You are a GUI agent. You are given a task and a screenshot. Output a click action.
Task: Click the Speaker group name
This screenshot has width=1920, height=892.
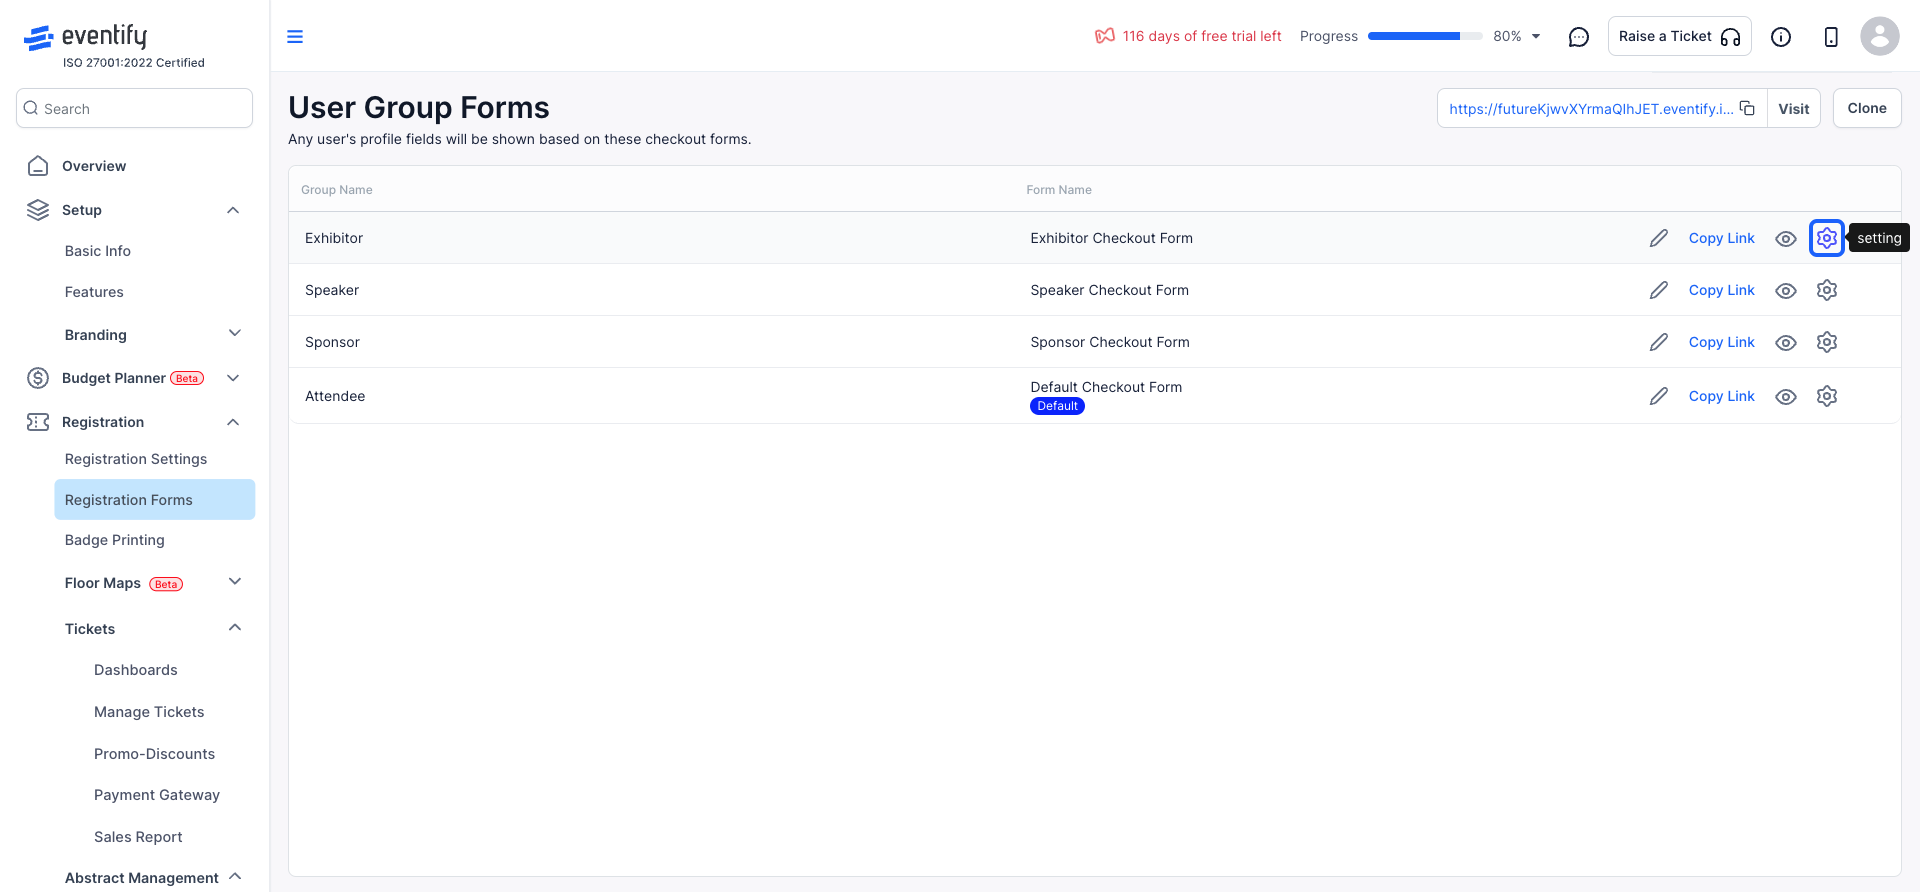point(332,290)
